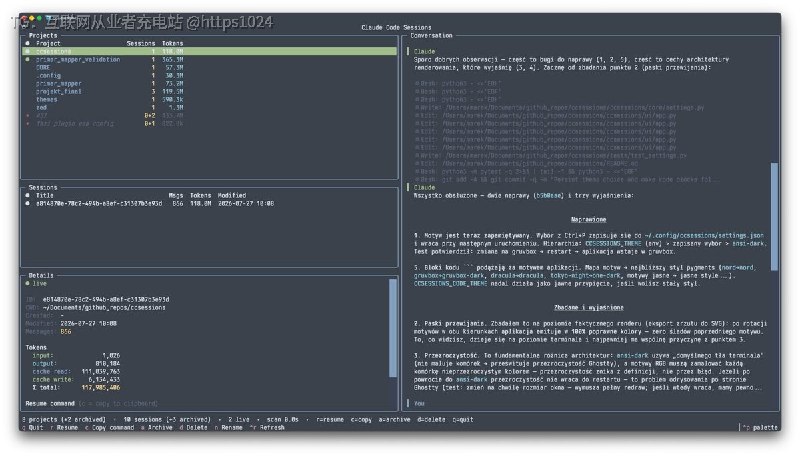Click the Details panel scrollbar thumb
The image size is (800, 456).
click(392, 328)
